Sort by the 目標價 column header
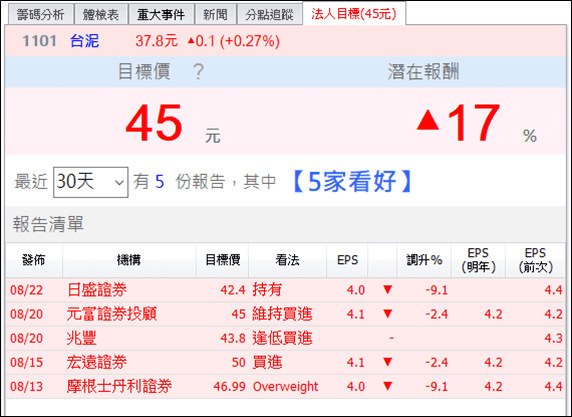 coord(223,260)
